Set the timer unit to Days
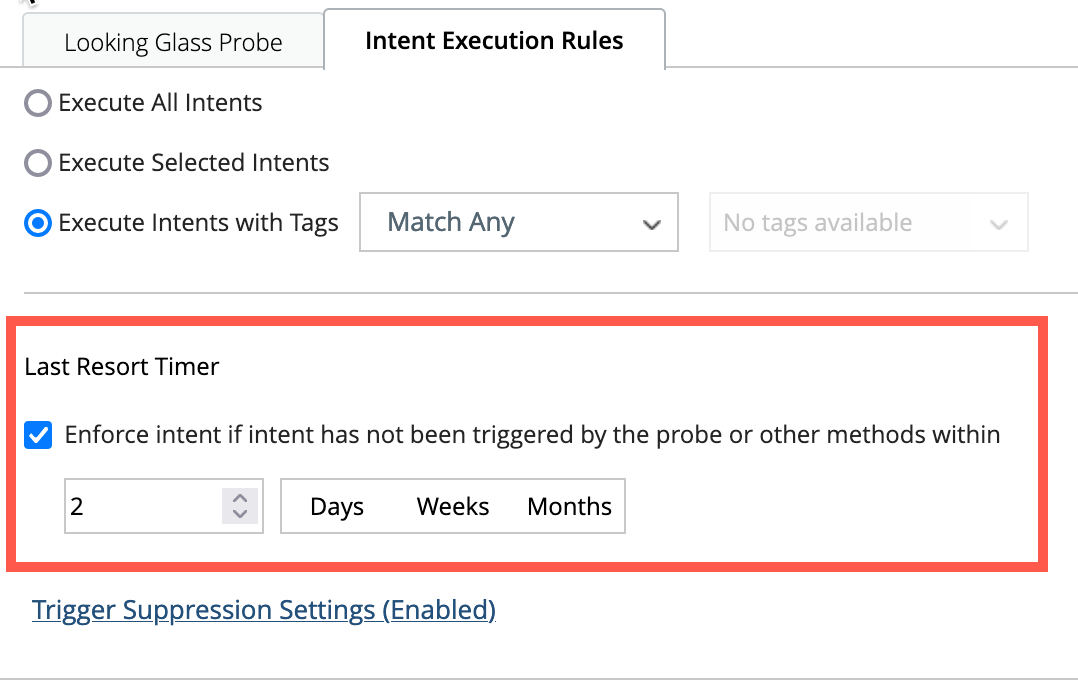 (337, 507)
